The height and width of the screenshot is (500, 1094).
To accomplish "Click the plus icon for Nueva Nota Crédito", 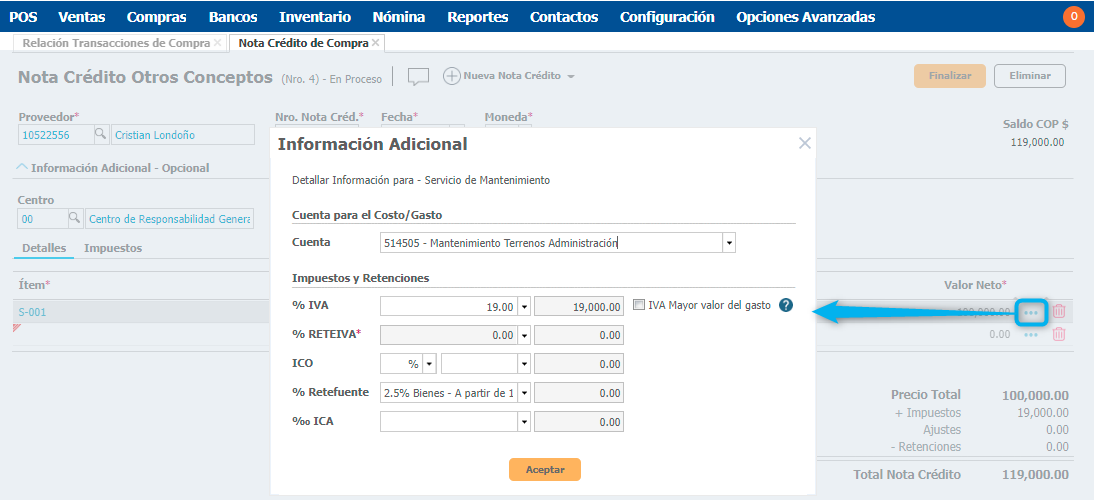I will coord(451,76).
